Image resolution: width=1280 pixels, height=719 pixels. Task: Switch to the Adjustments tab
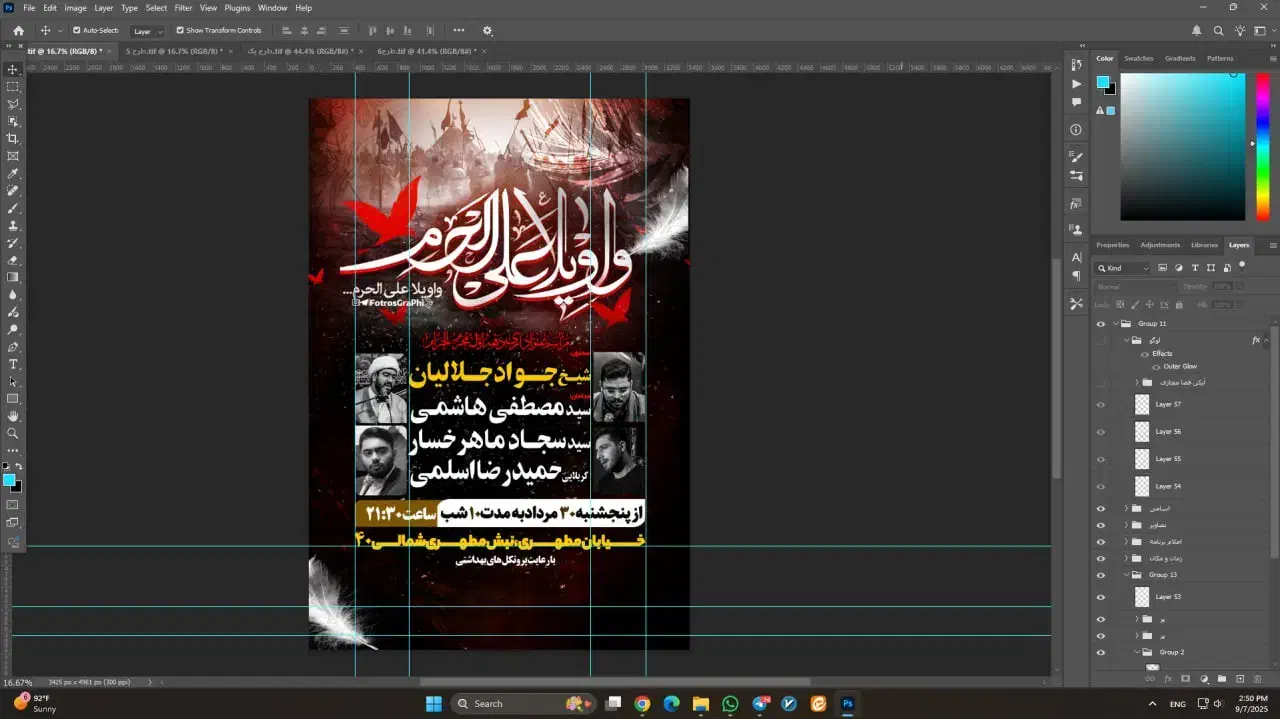(x=1160, y=245)
